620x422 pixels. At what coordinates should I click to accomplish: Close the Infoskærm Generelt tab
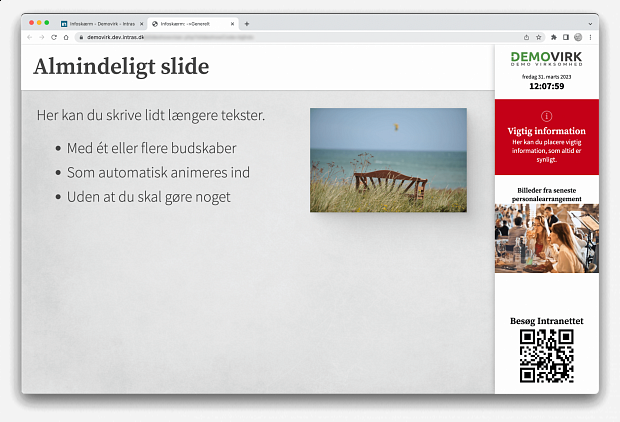tap(232, 24)
